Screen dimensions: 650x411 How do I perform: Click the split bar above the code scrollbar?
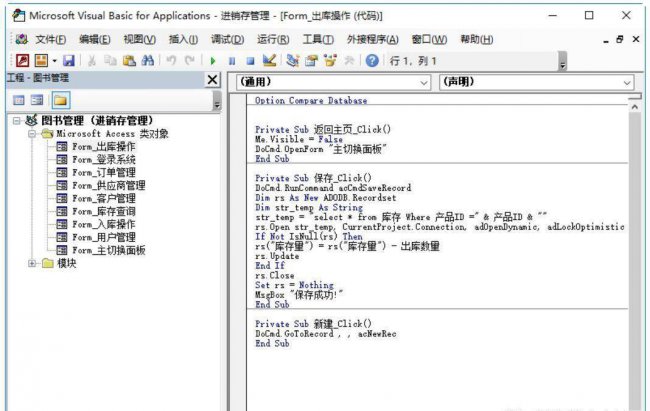click(635, 96)
